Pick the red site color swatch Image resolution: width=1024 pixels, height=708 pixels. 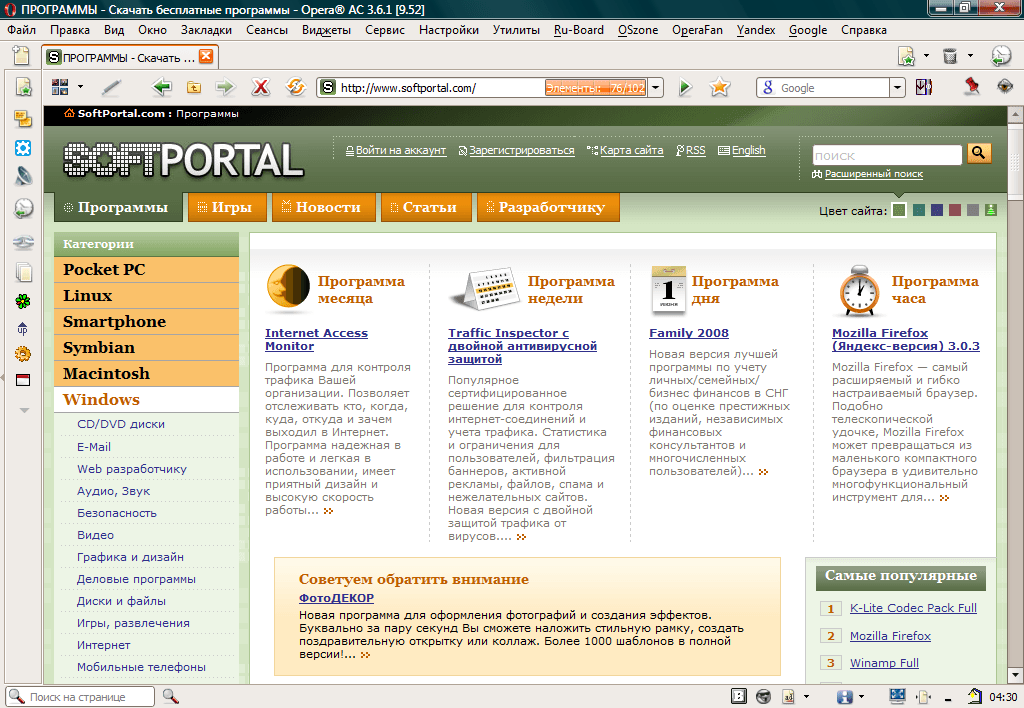coord(955,210)
